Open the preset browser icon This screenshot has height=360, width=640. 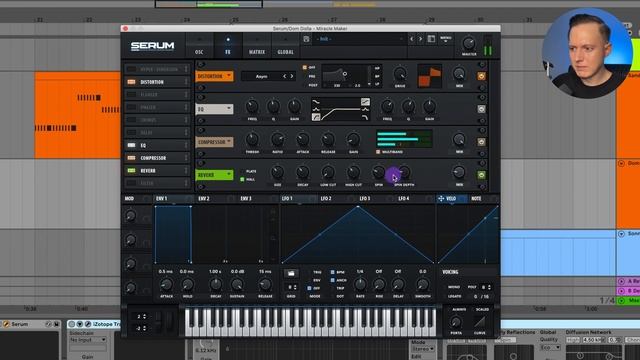point(431,39)
